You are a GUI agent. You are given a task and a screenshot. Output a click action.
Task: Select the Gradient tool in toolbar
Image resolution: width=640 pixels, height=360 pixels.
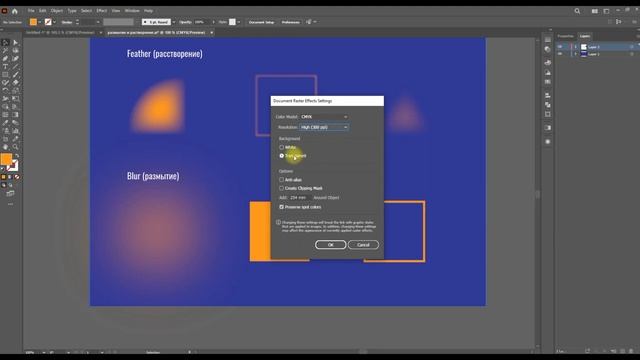(16, 115)
